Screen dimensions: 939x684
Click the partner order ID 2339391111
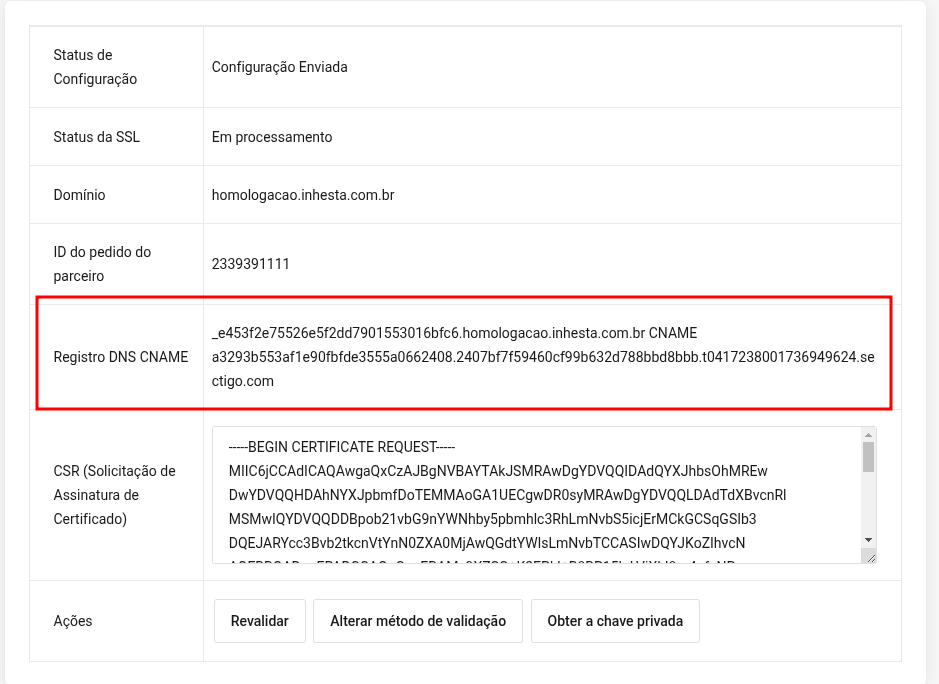click(250, 264)
